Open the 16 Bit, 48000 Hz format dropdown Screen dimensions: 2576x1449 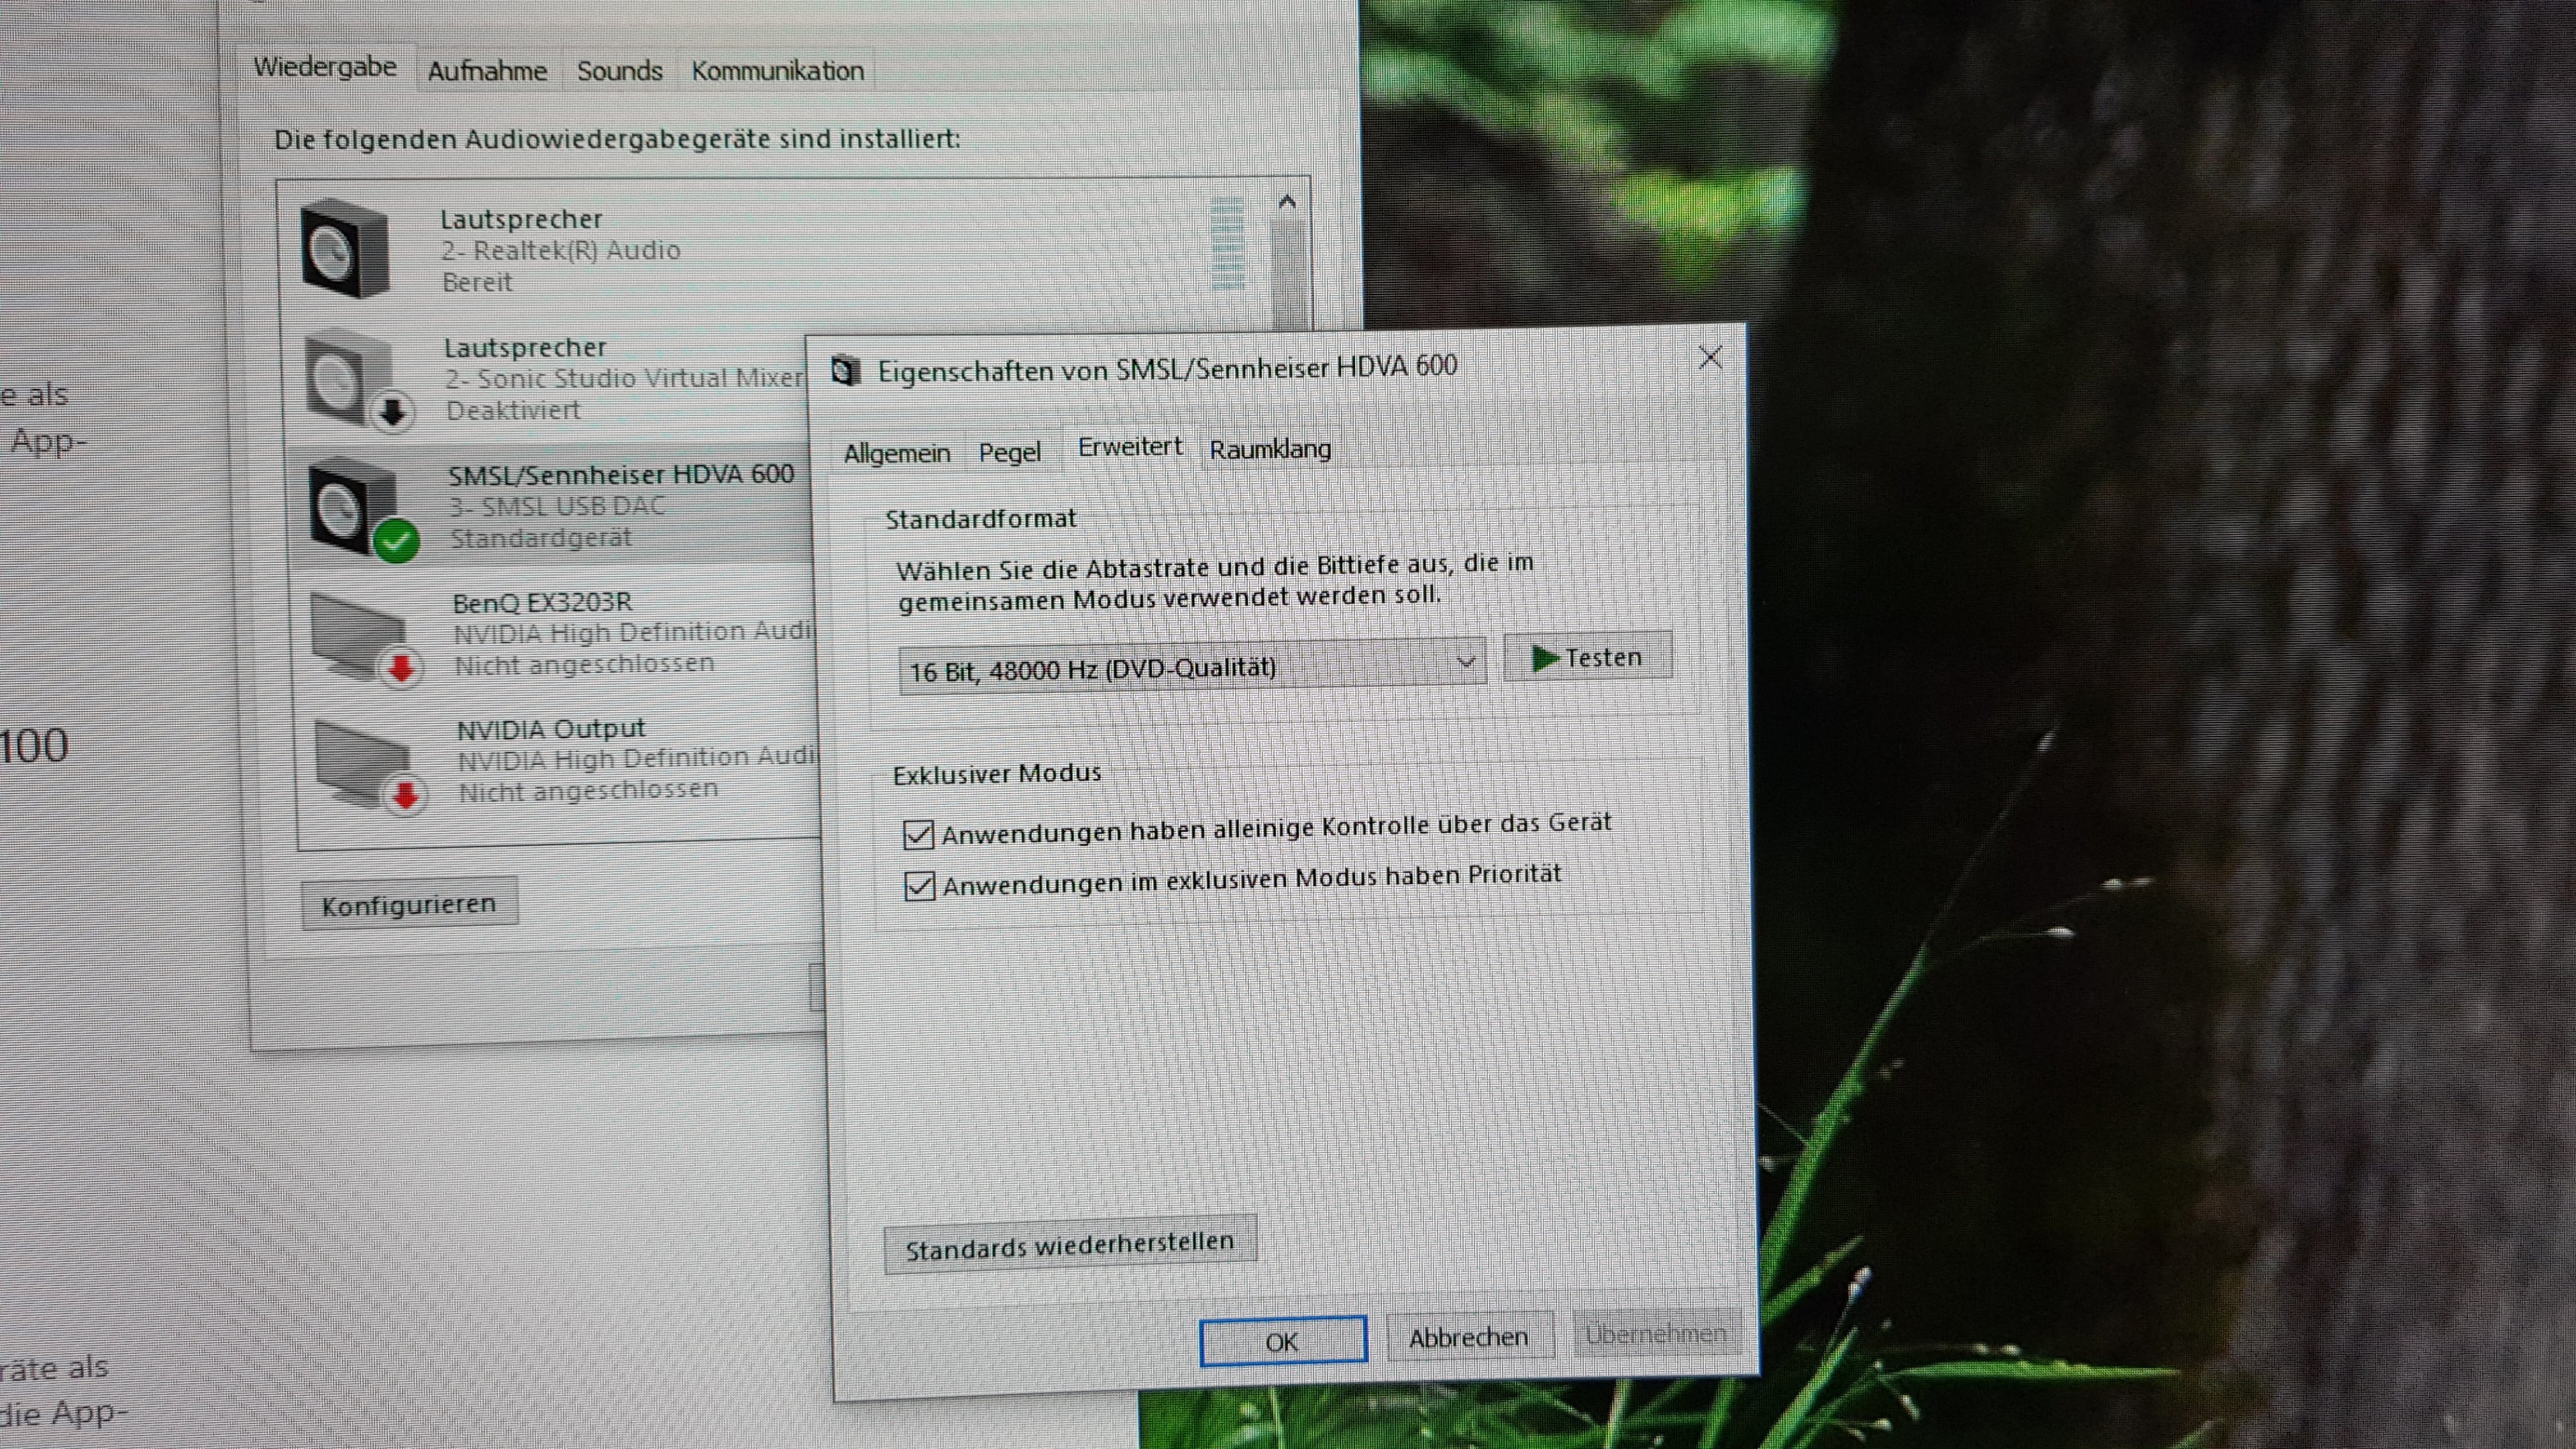point(1191,667)
